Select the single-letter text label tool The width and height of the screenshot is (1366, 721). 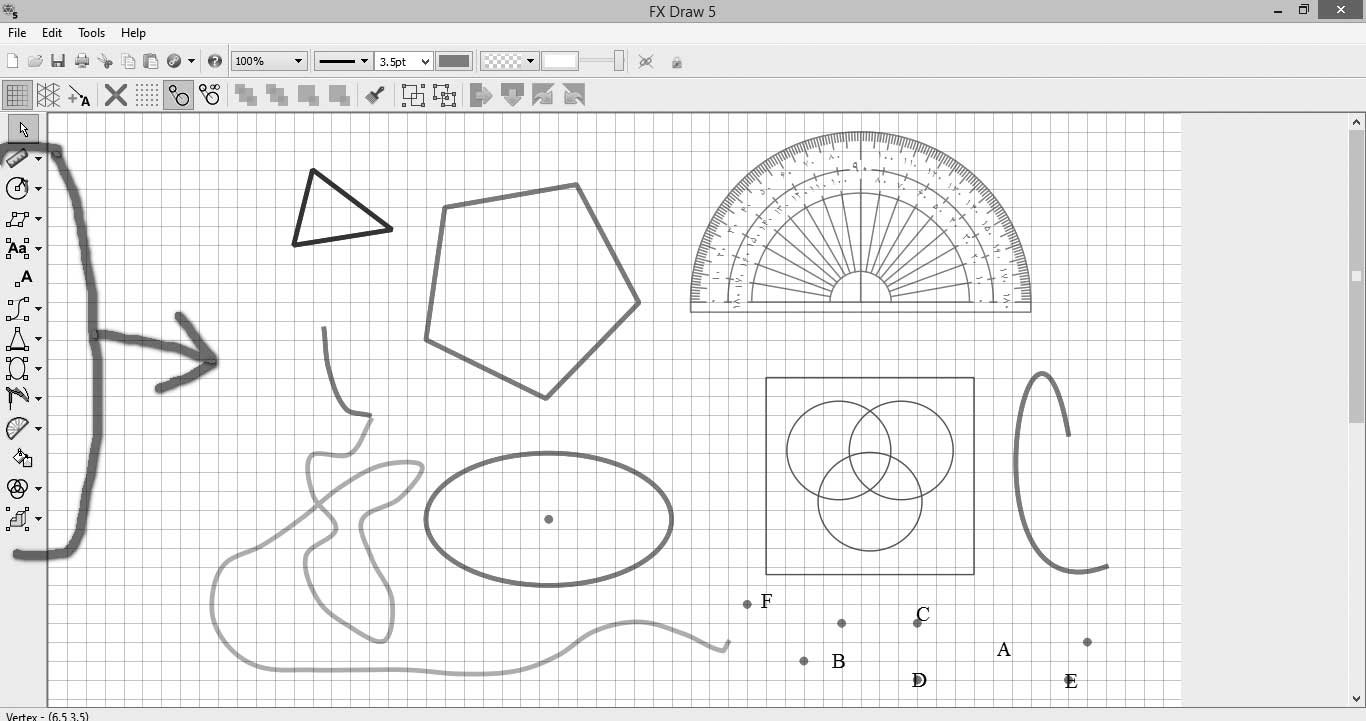click(22, 279)
